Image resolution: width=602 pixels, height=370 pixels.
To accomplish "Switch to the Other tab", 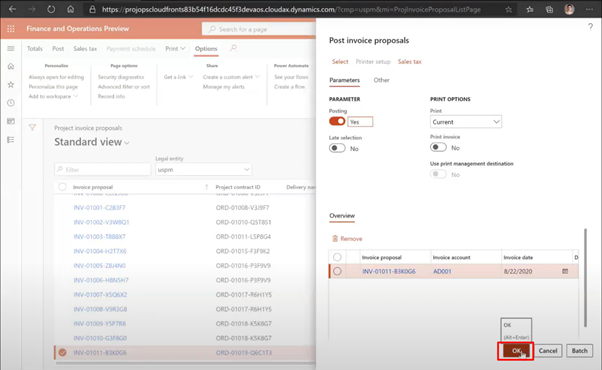I will coord(381,80).
